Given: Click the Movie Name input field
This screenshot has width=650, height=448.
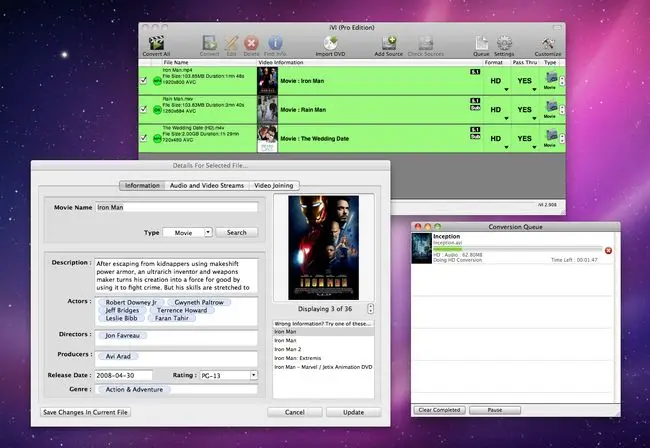Looking at the screenshot, I should (177, 207).
